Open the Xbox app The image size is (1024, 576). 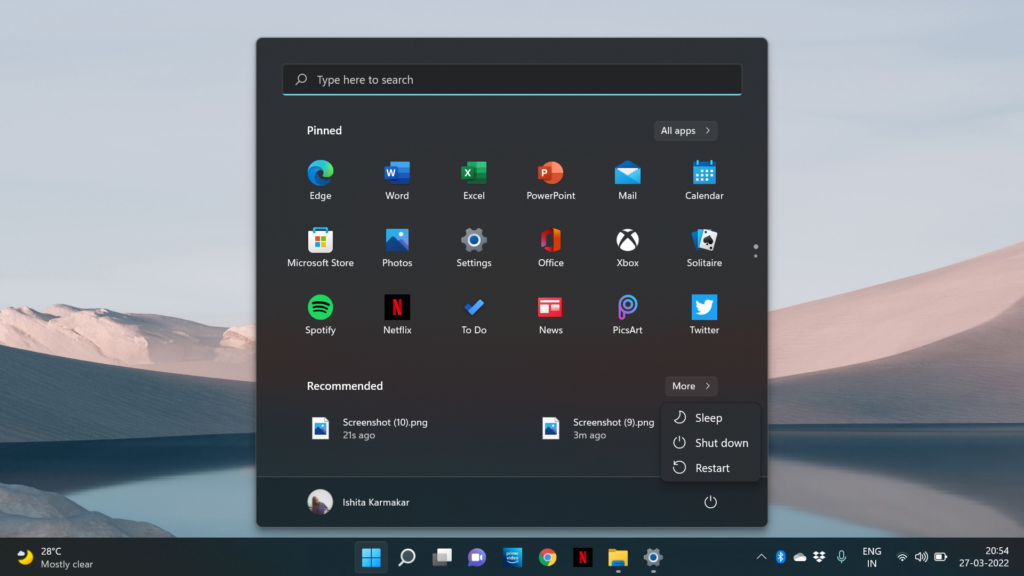pos(627,248)
